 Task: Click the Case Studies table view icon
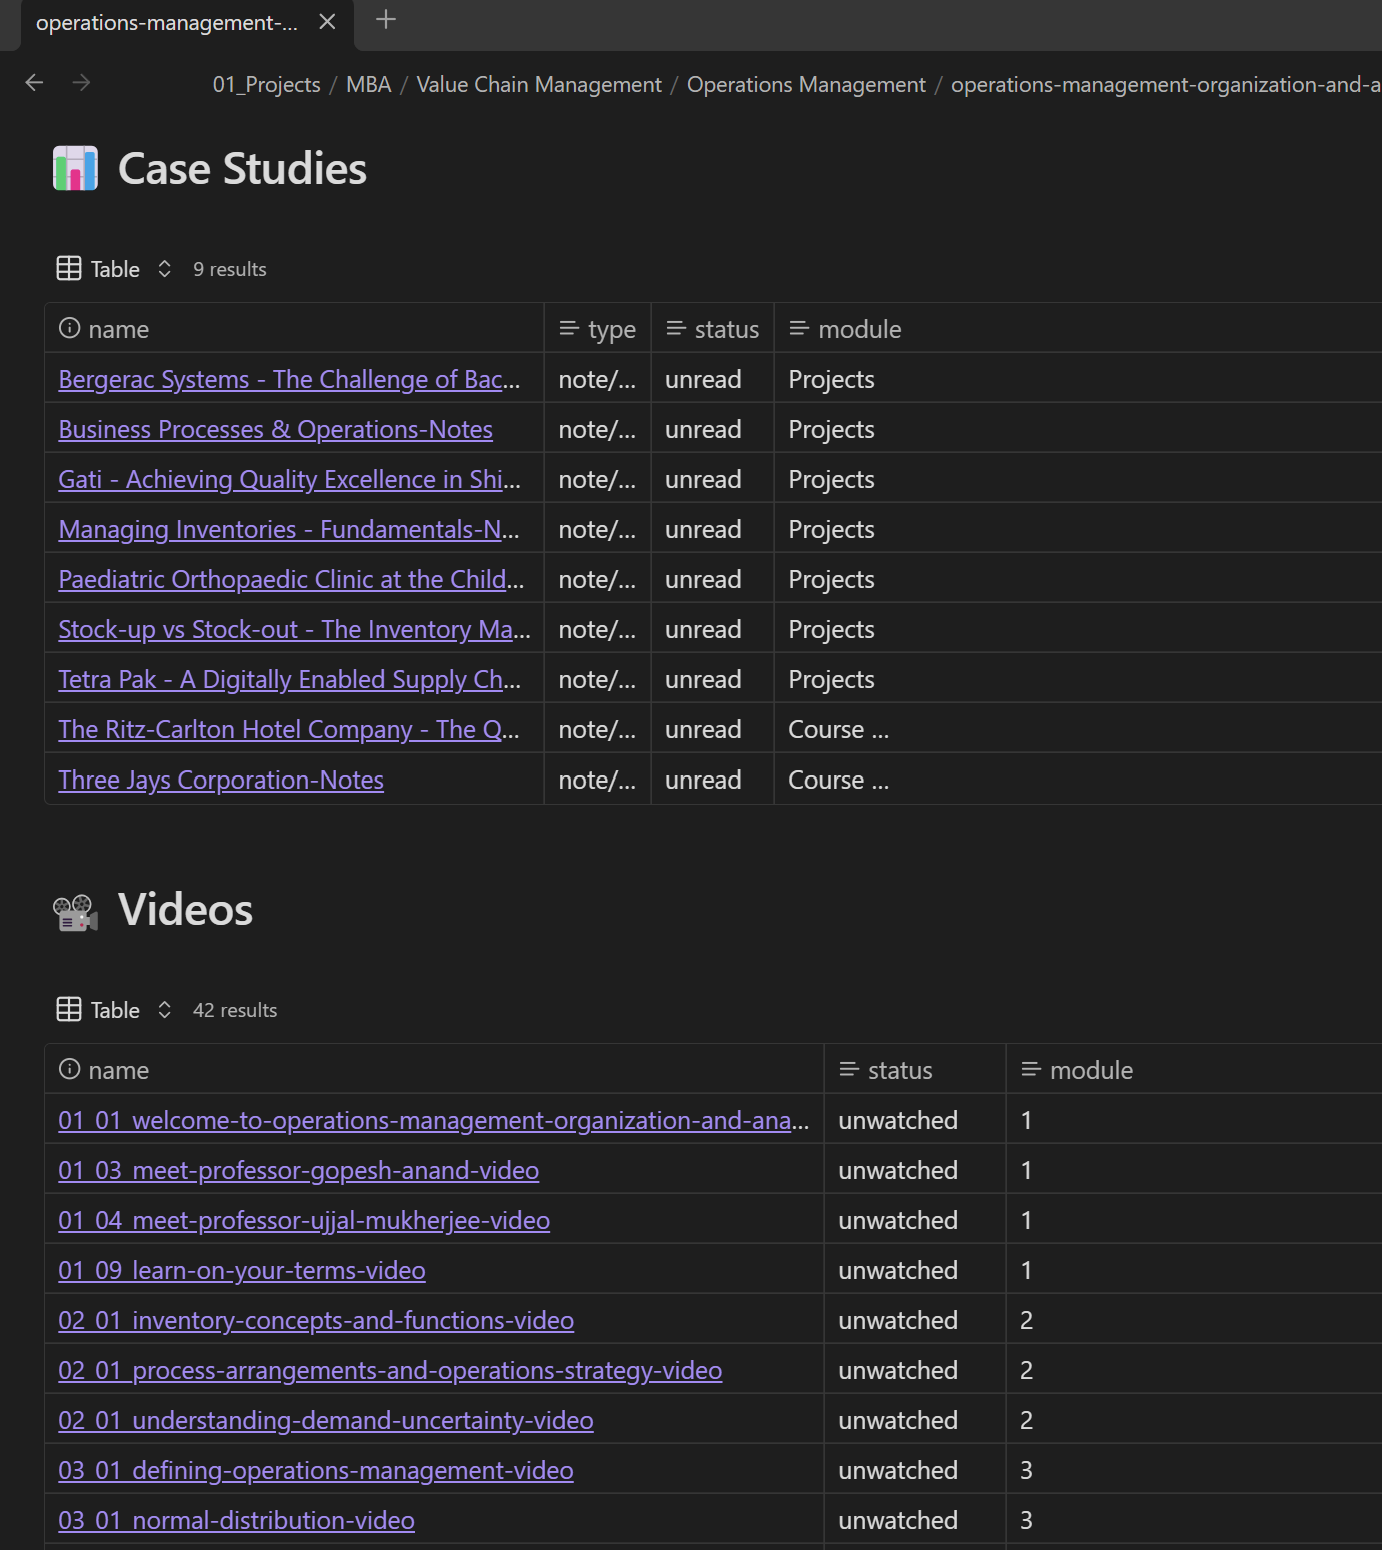coord(69,269)
